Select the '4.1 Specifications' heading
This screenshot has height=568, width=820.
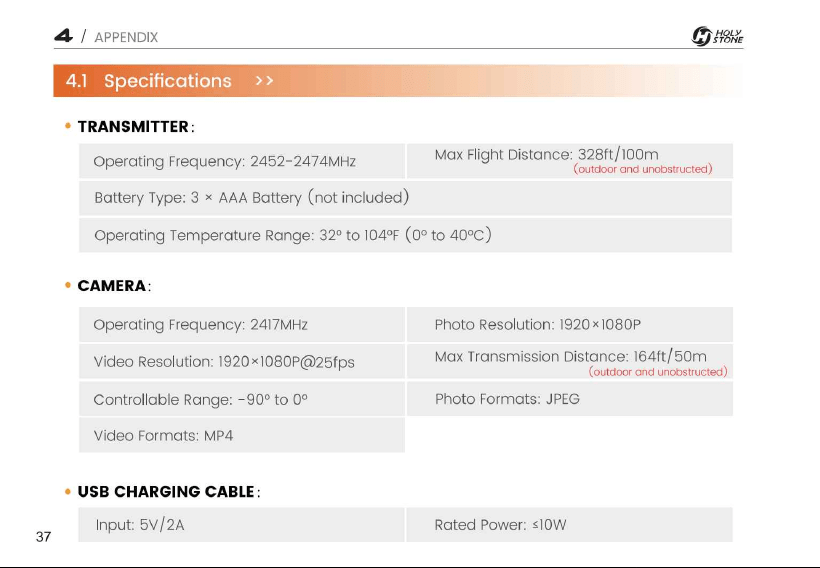tap(149, 81)
